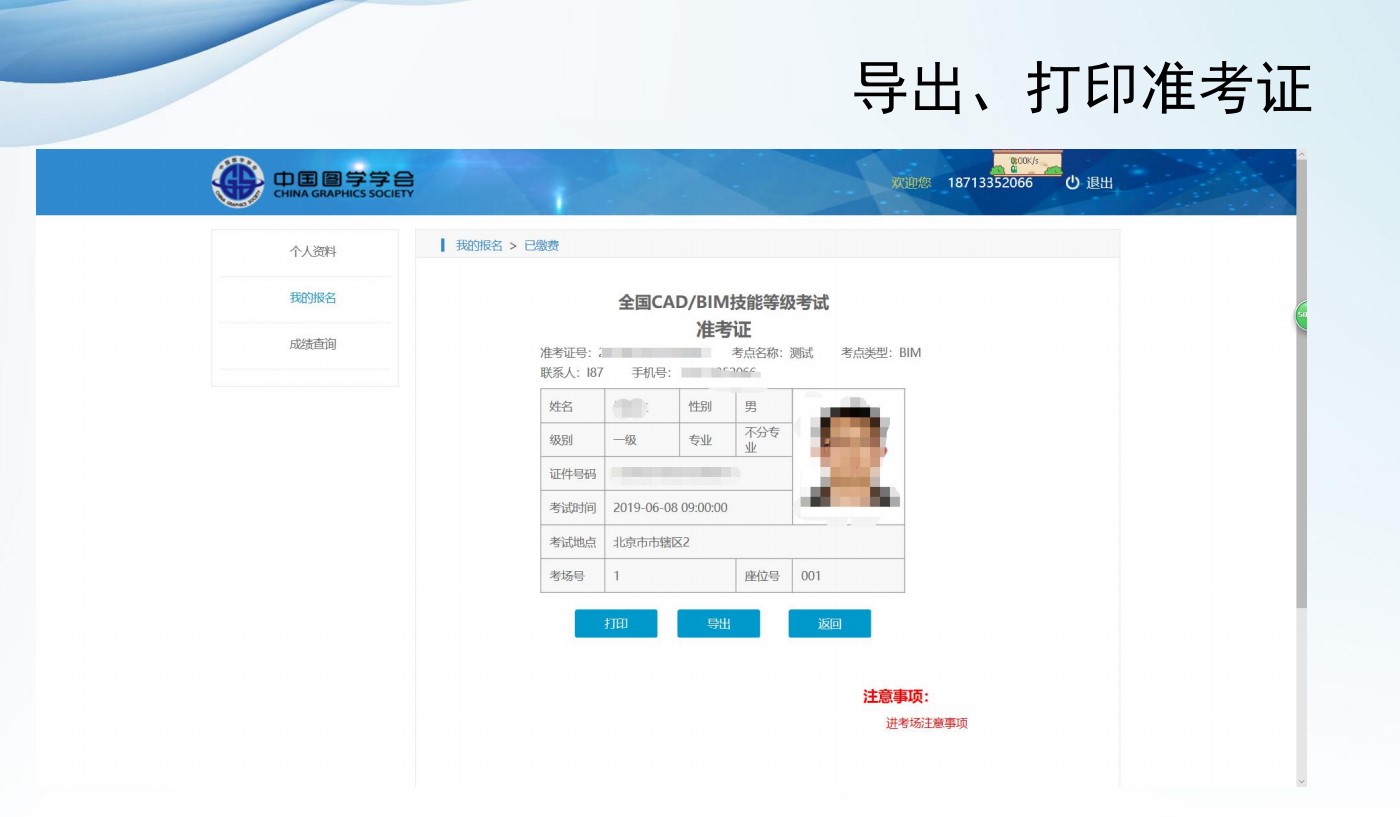Click the power icon beside 退出
This screenshot has width=1400, height=817.
(x=1072, y=182)
